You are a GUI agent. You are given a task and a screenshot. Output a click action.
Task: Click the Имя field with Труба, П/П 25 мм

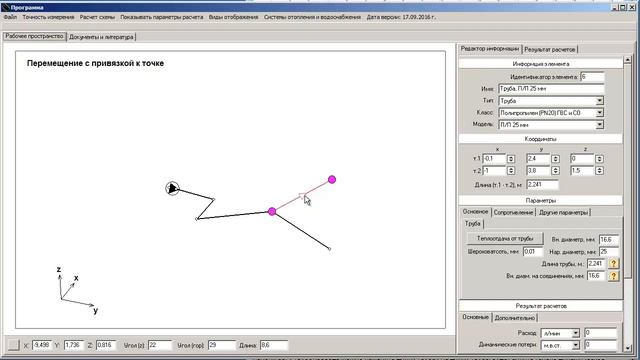[551, 89]
